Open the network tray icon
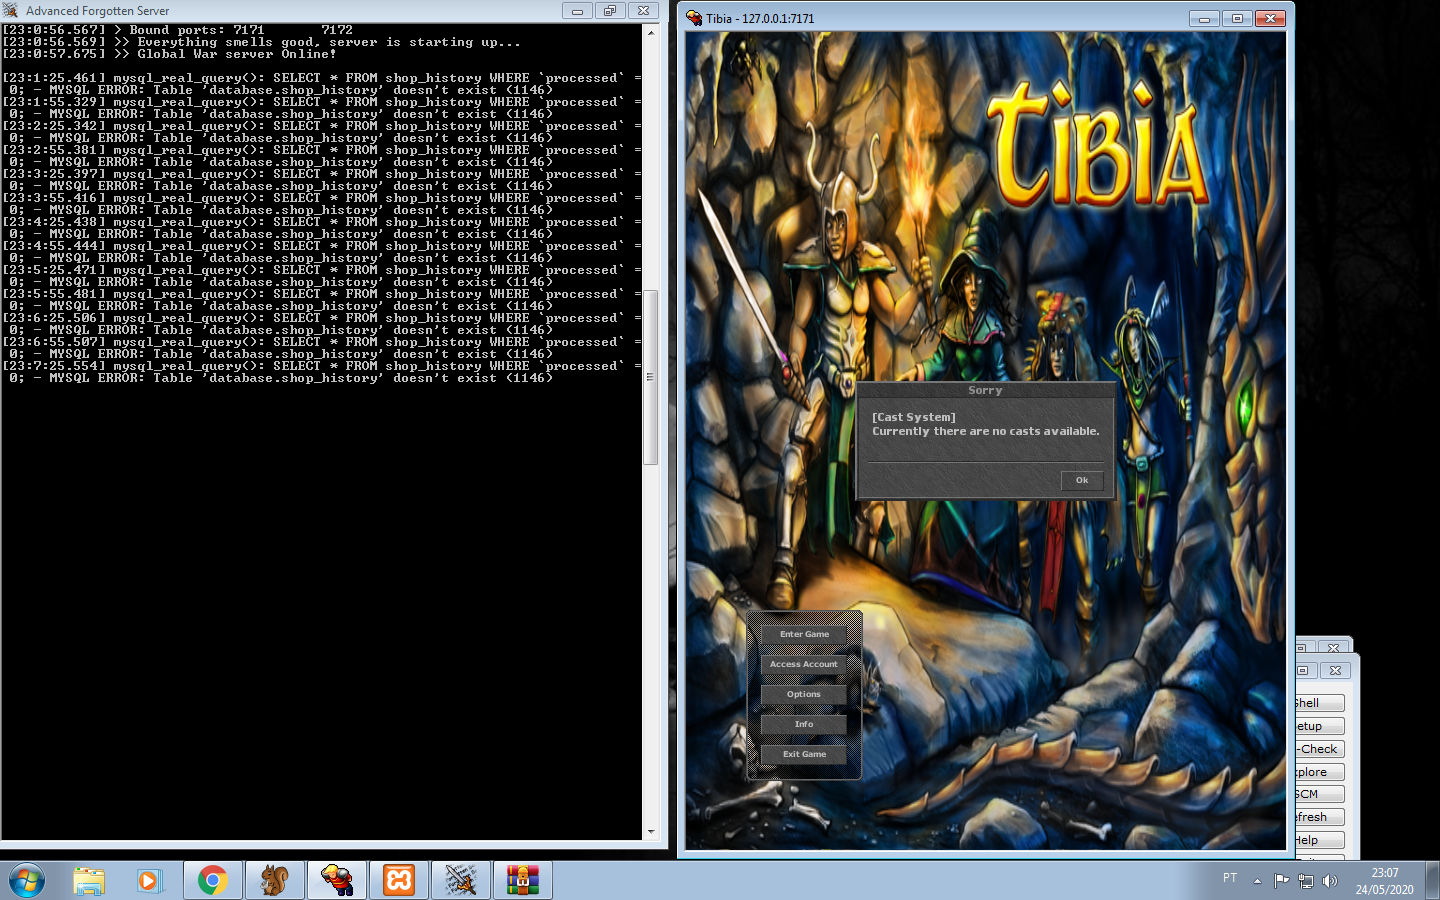The image size is (1440, 900). click(x=1305, y=881)
